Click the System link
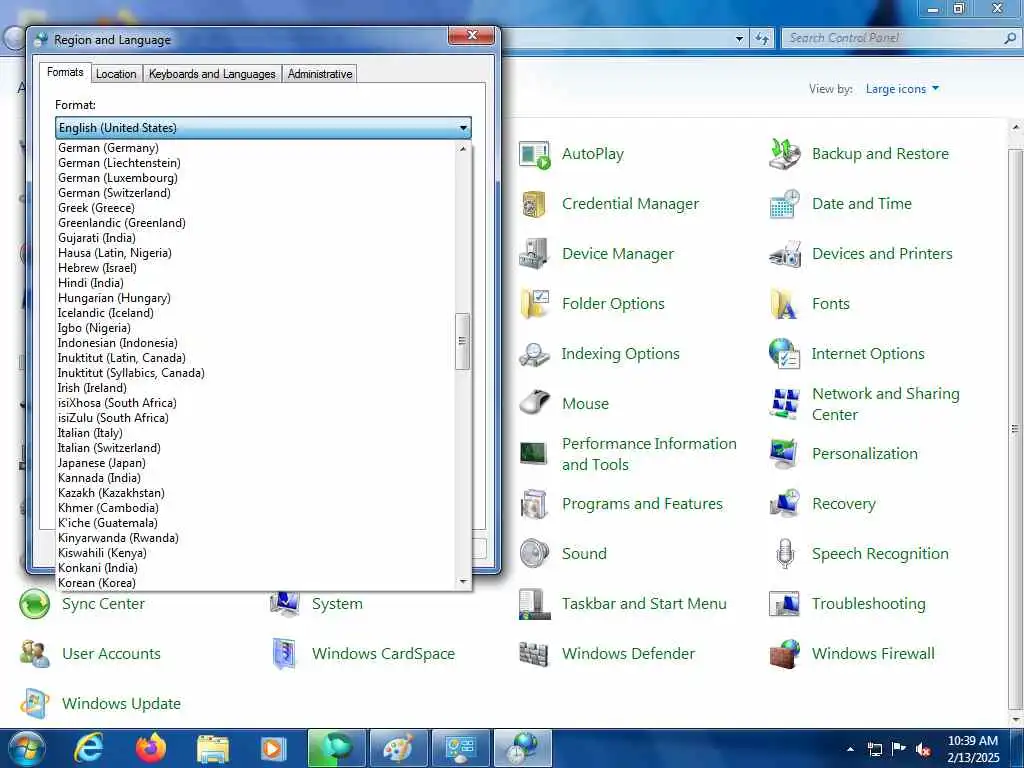The height and width of the screenshot is (768, 1024). pyautogui.click(x=337, y=604)
